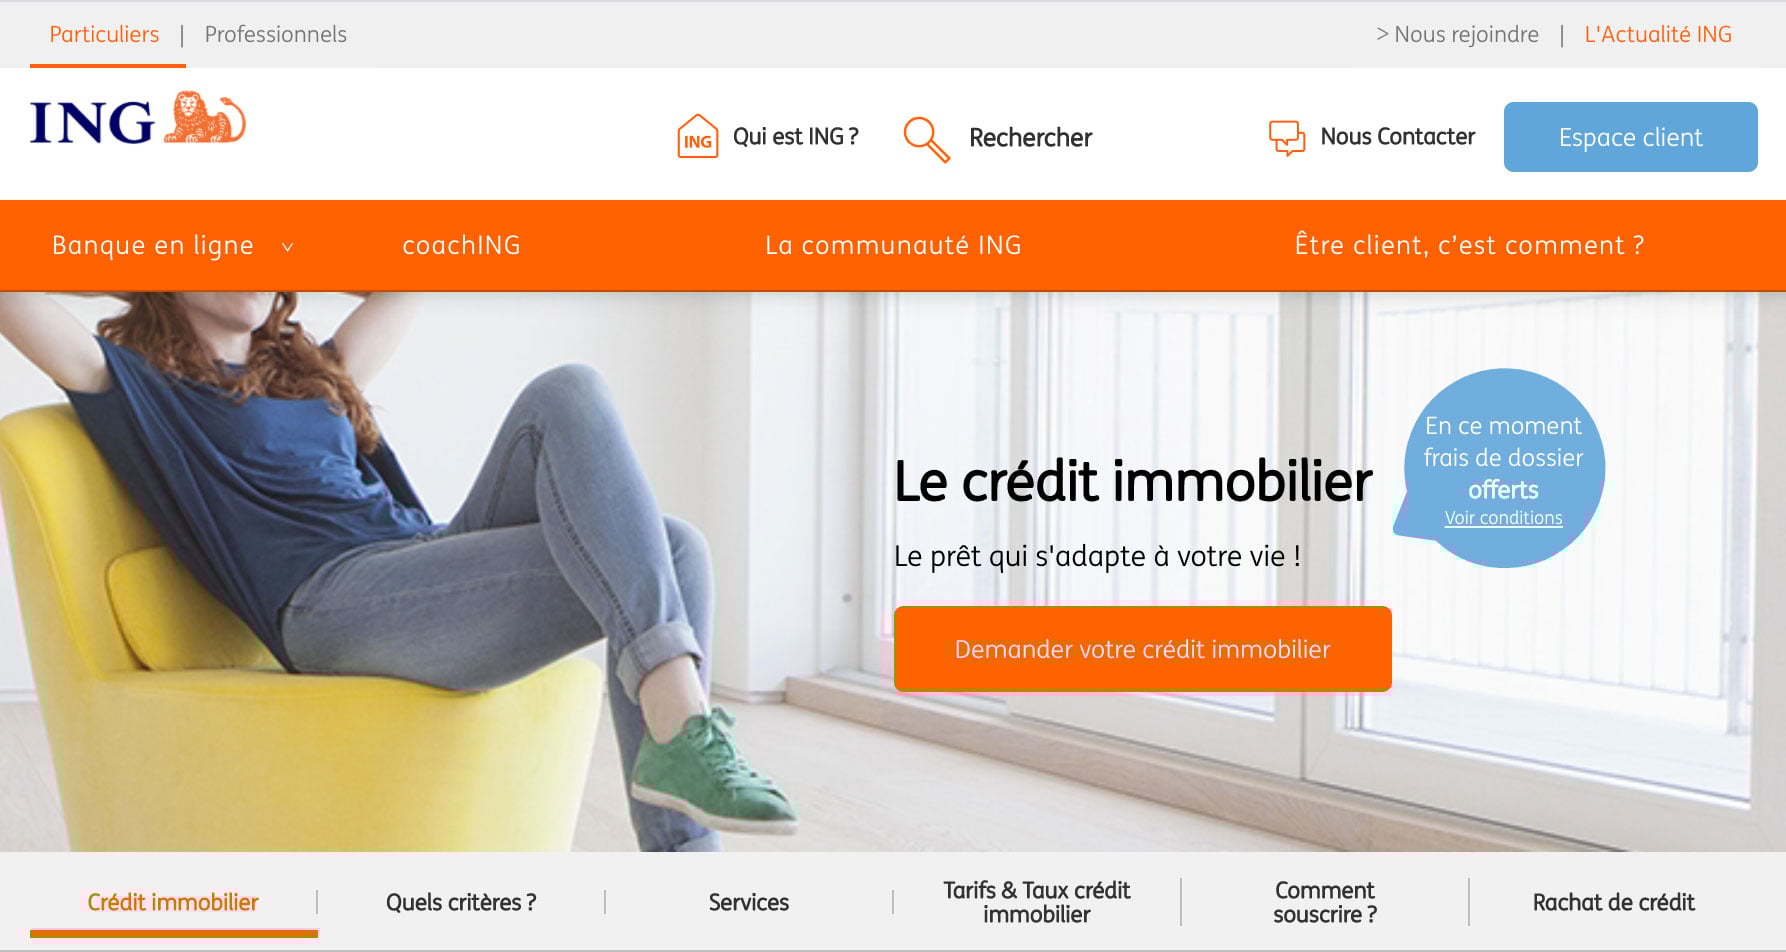Open Tarifs & Taux crédit immobilier tab
This screenshot has width=1786, height=952.
(x=1037, y=902)
